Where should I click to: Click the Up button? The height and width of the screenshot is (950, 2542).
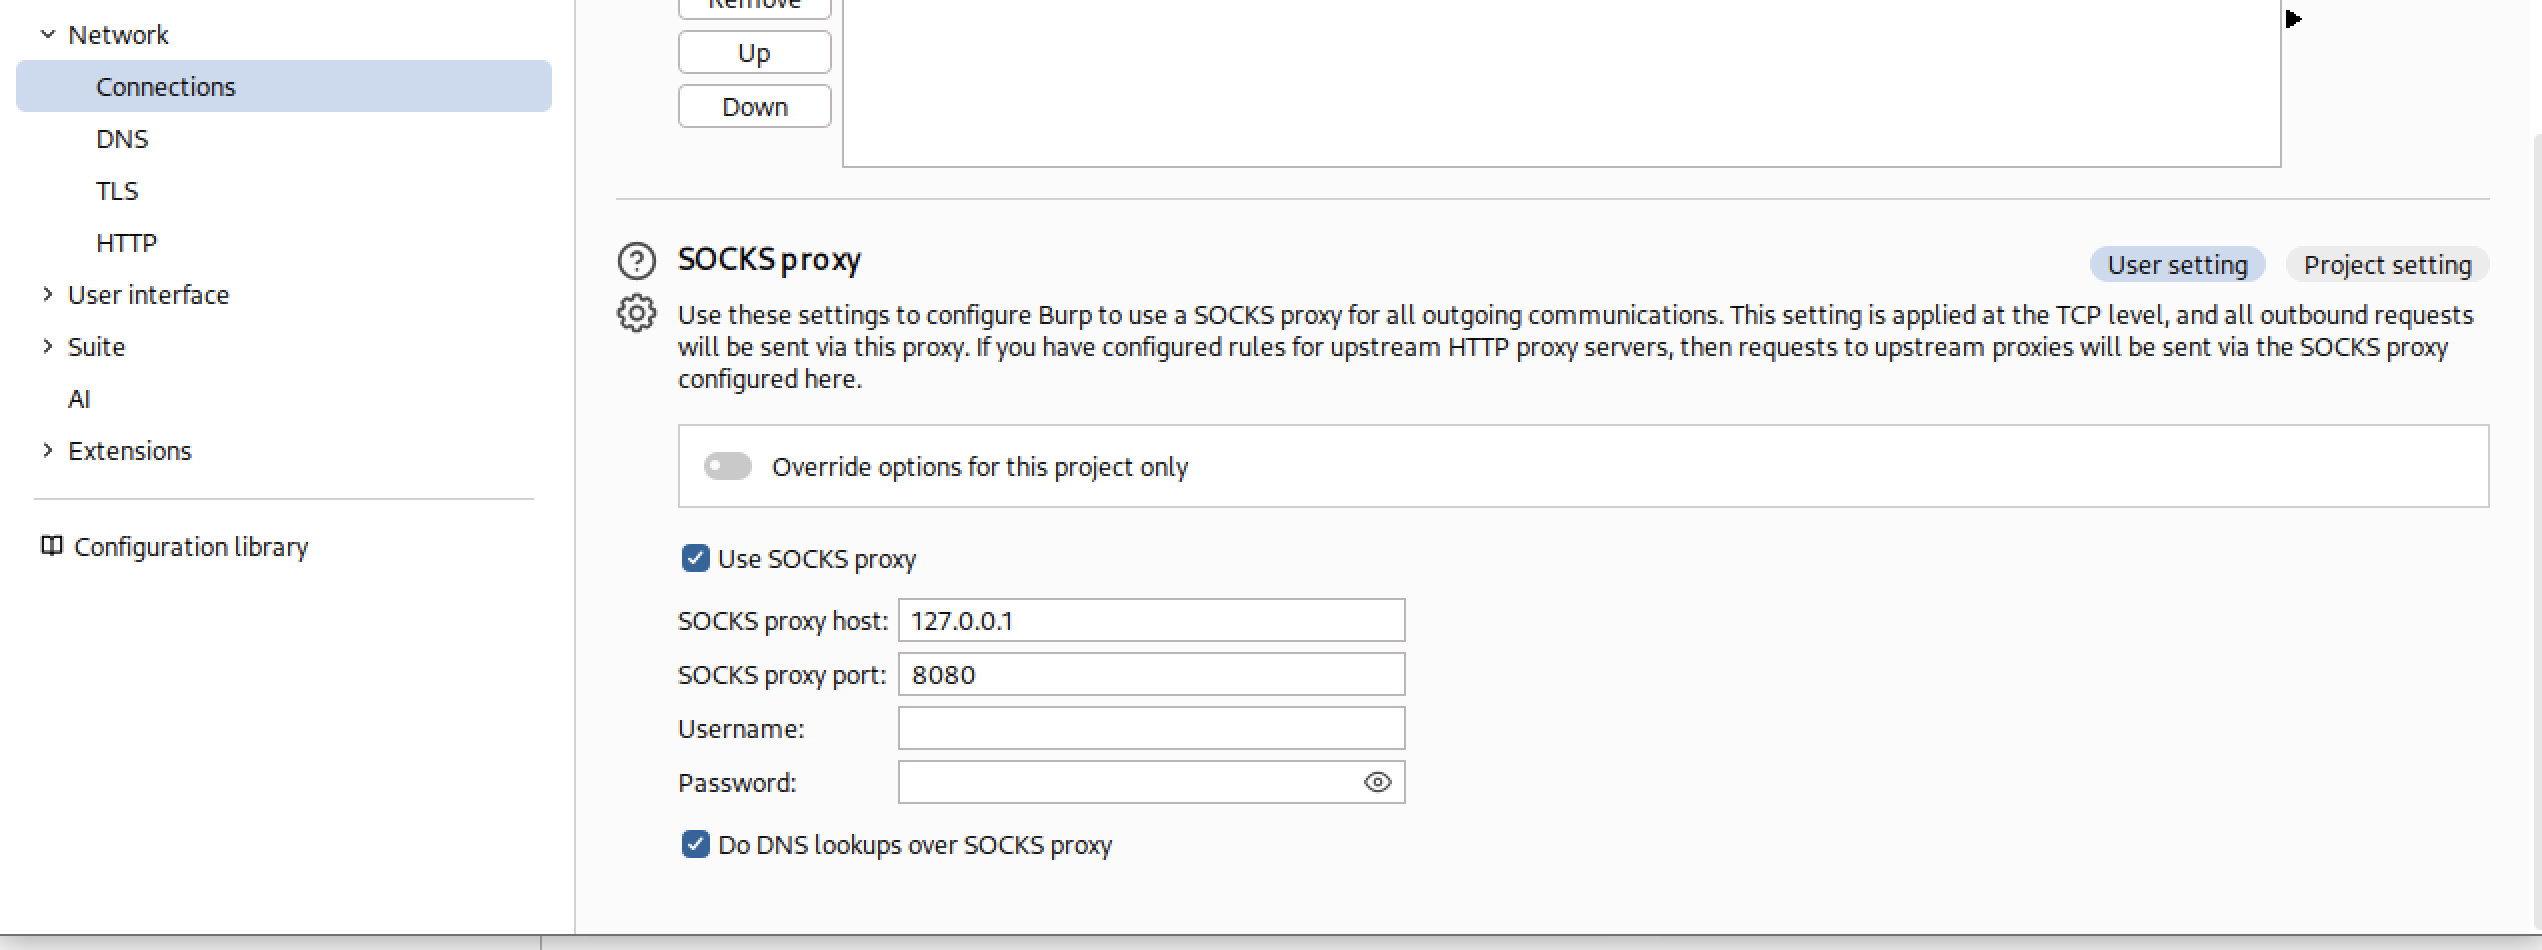pos(754,52)
